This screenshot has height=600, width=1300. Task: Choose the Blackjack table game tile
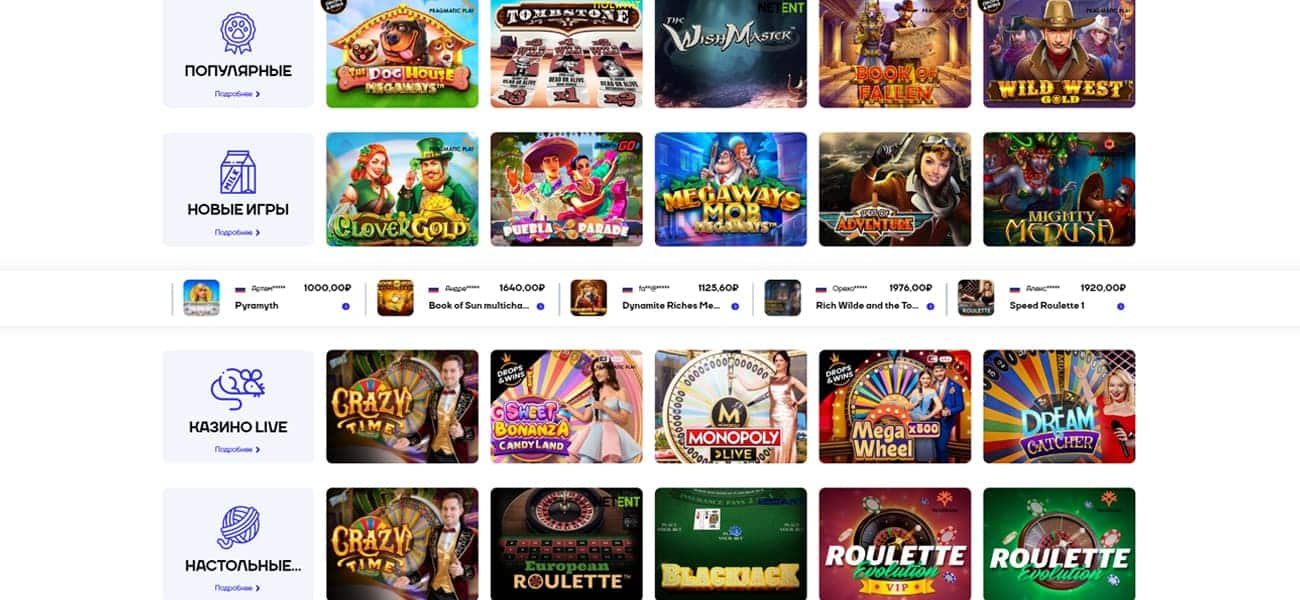tap(731, 544)
